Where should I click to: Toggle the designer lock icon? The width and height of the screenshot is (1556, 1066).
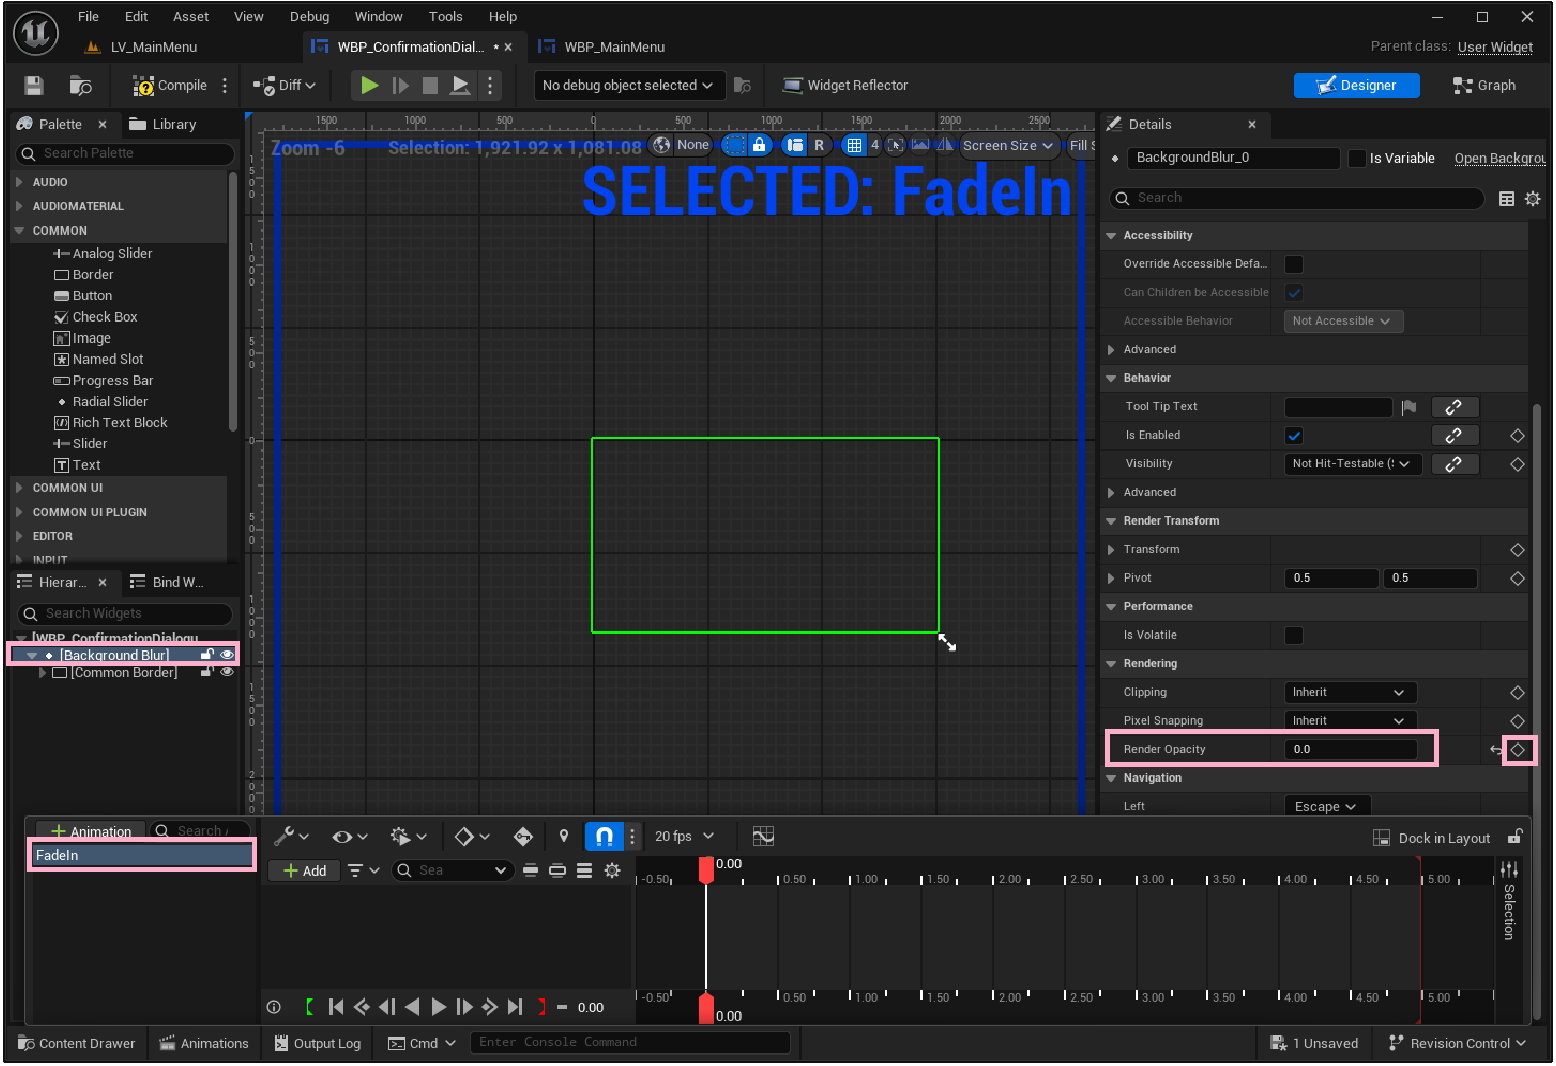click(x=759, y=145)
